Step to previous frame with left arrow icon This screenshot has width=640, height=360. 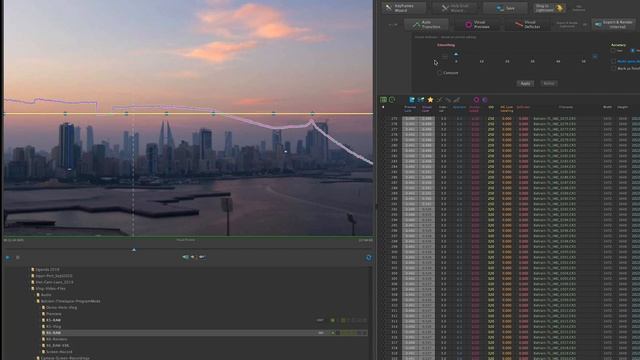(x=185, y=257)
